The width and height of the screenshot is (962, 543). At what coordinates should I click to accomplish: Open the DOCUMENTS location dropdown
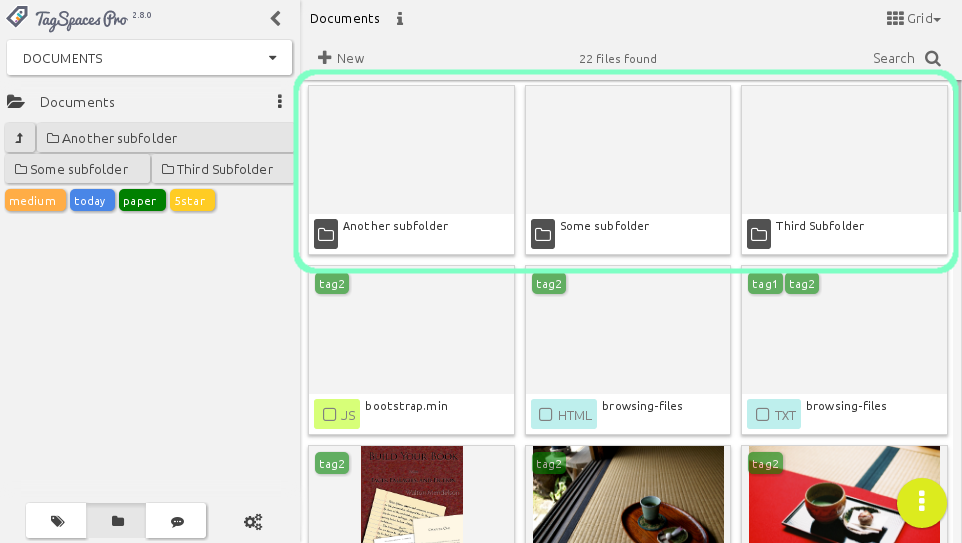coord(149,58)
